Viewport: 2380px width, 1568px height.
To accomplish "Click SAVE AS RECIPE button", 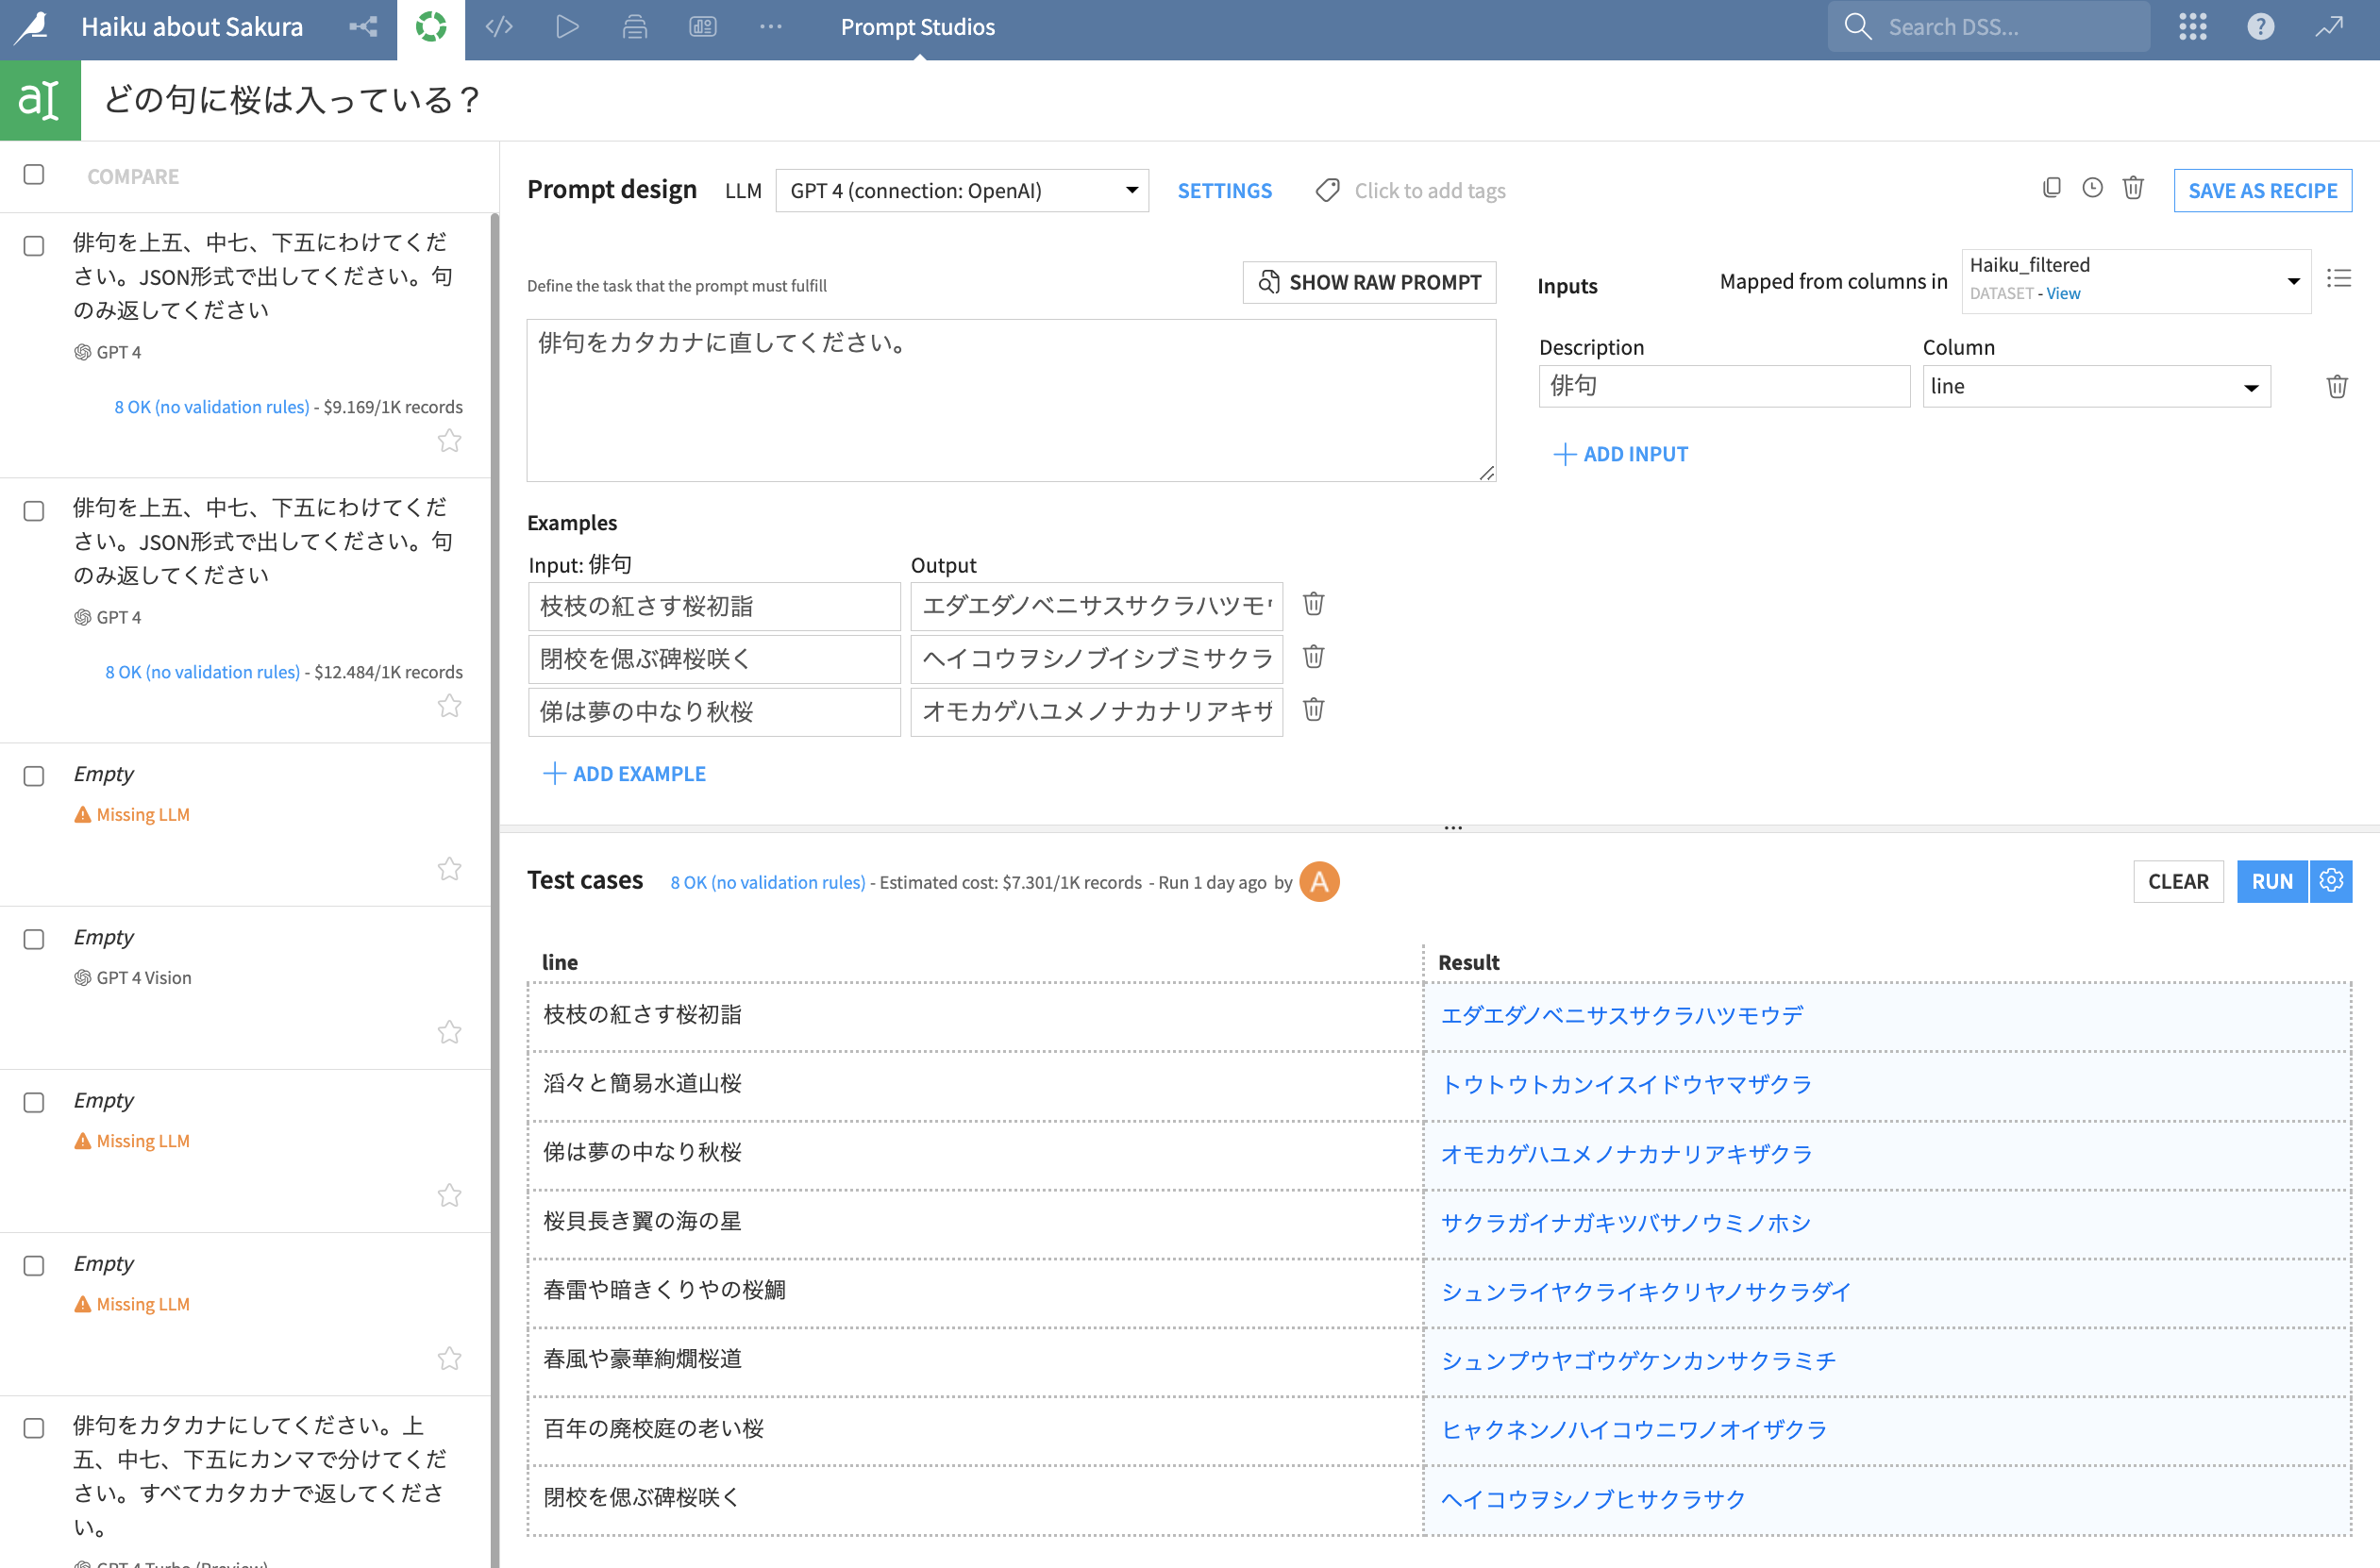I will click(x=2261, y=190).
